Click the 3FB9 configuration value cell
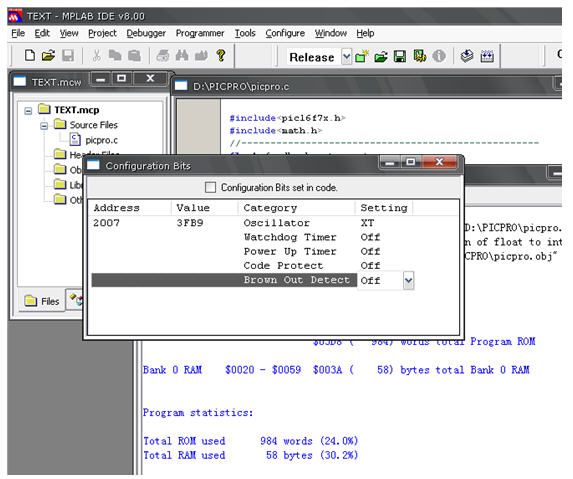The height and width of the screenshot is (479, 573). coord(190,223)
